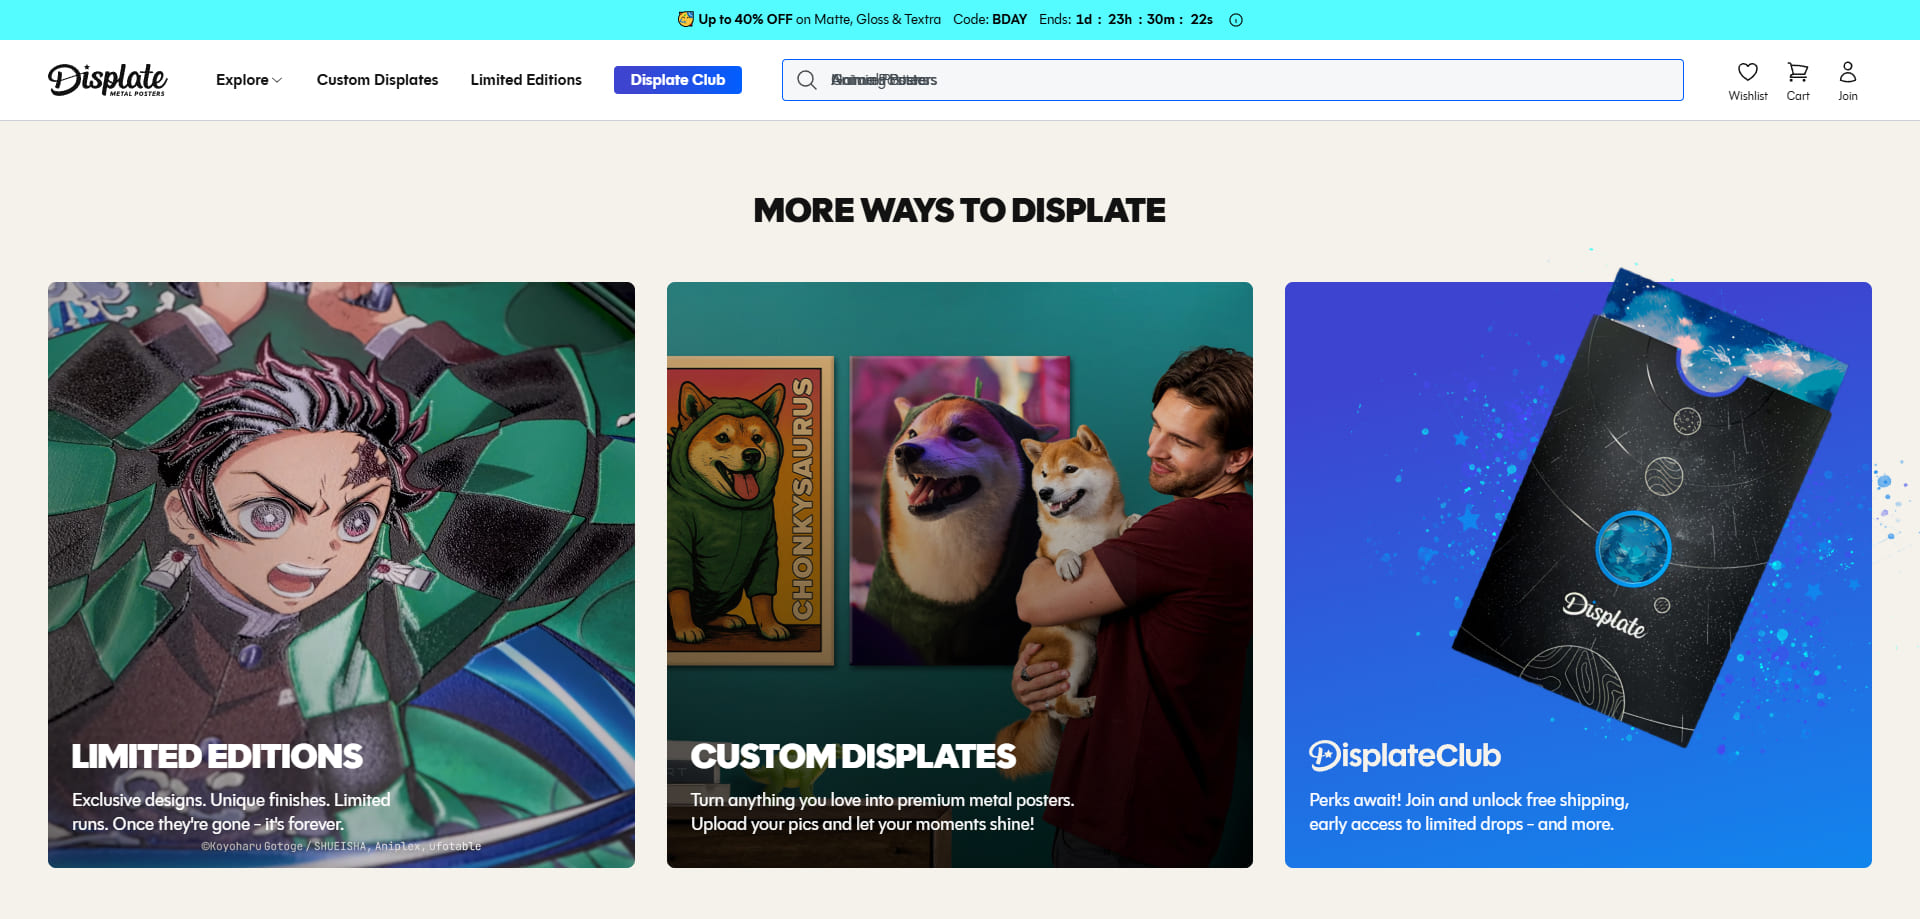Screen dimensions: 1920x919
Task: Click the search magnifier icon
Action: [806, 80]
